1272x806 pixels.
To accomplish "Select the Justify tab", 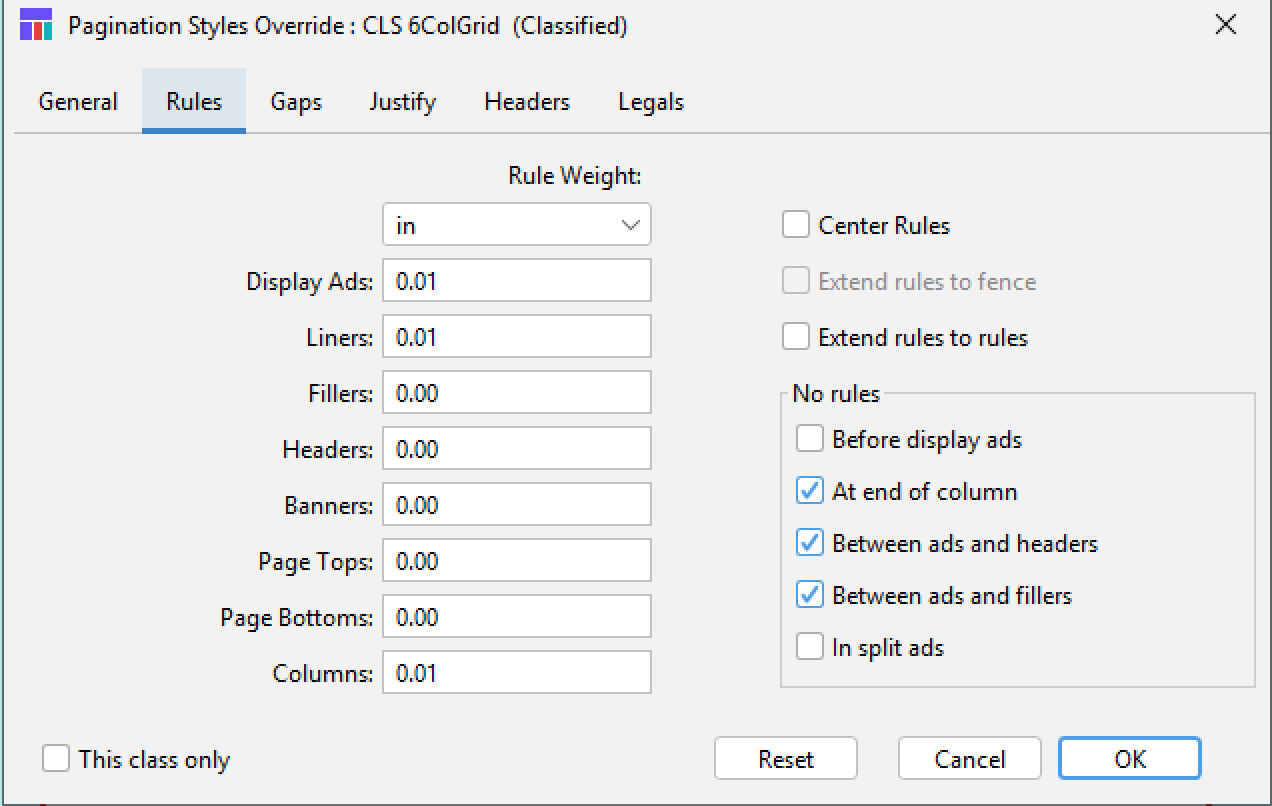I will (402, 102).
